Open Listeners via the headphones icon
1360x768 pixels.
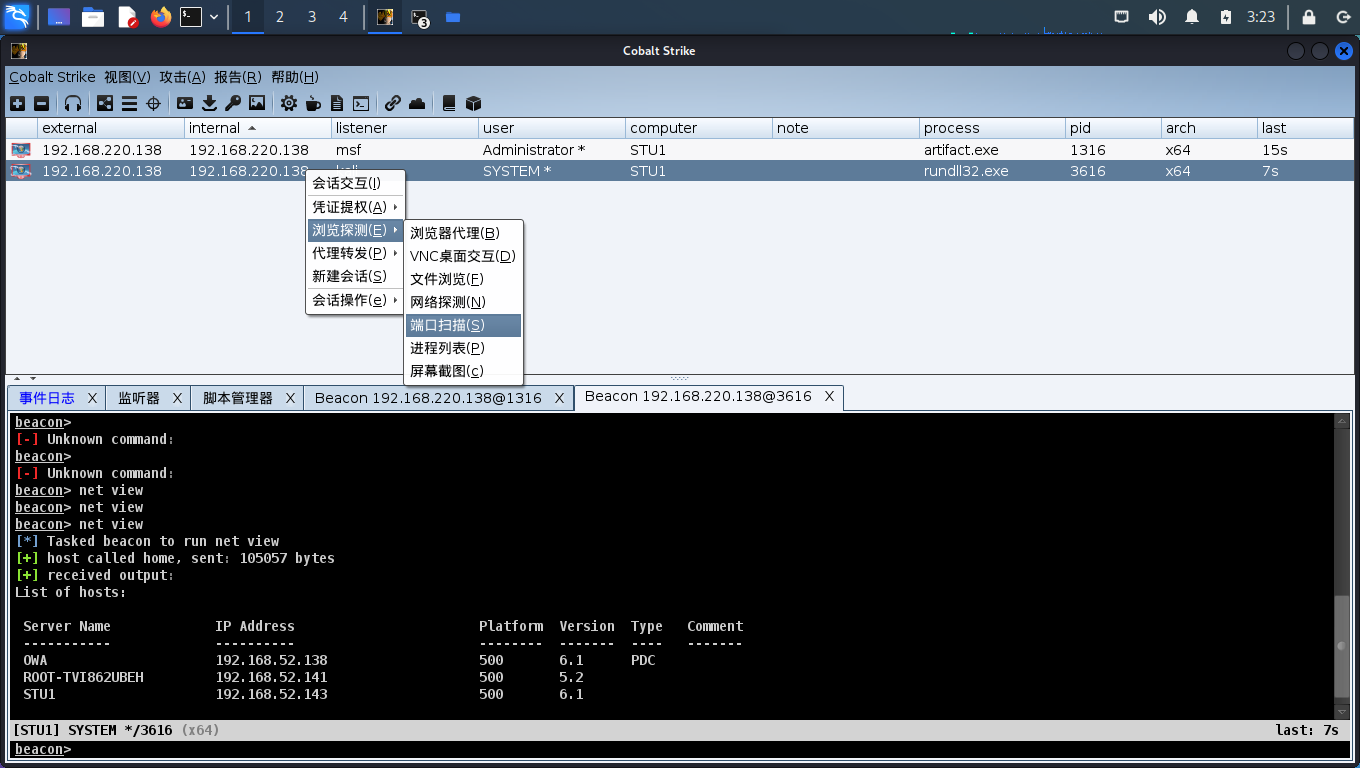(x=73, y=103)
